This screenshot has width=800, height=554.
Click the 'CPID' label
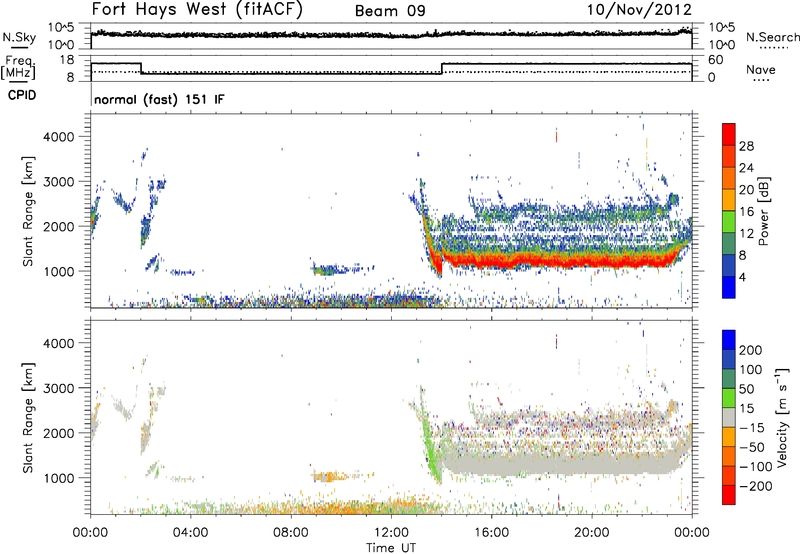pos(22,95)
